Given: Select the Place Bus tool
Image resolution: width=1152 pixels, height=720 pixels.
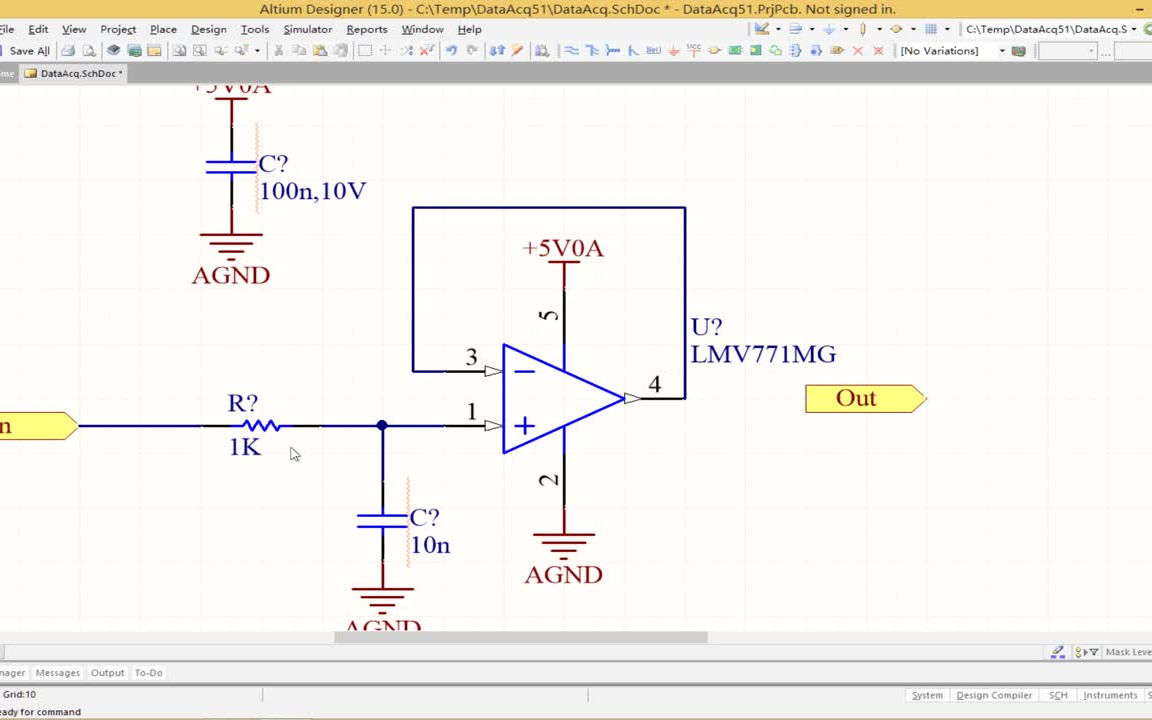Looking at the screenshot, I should [x=592, y=51].
